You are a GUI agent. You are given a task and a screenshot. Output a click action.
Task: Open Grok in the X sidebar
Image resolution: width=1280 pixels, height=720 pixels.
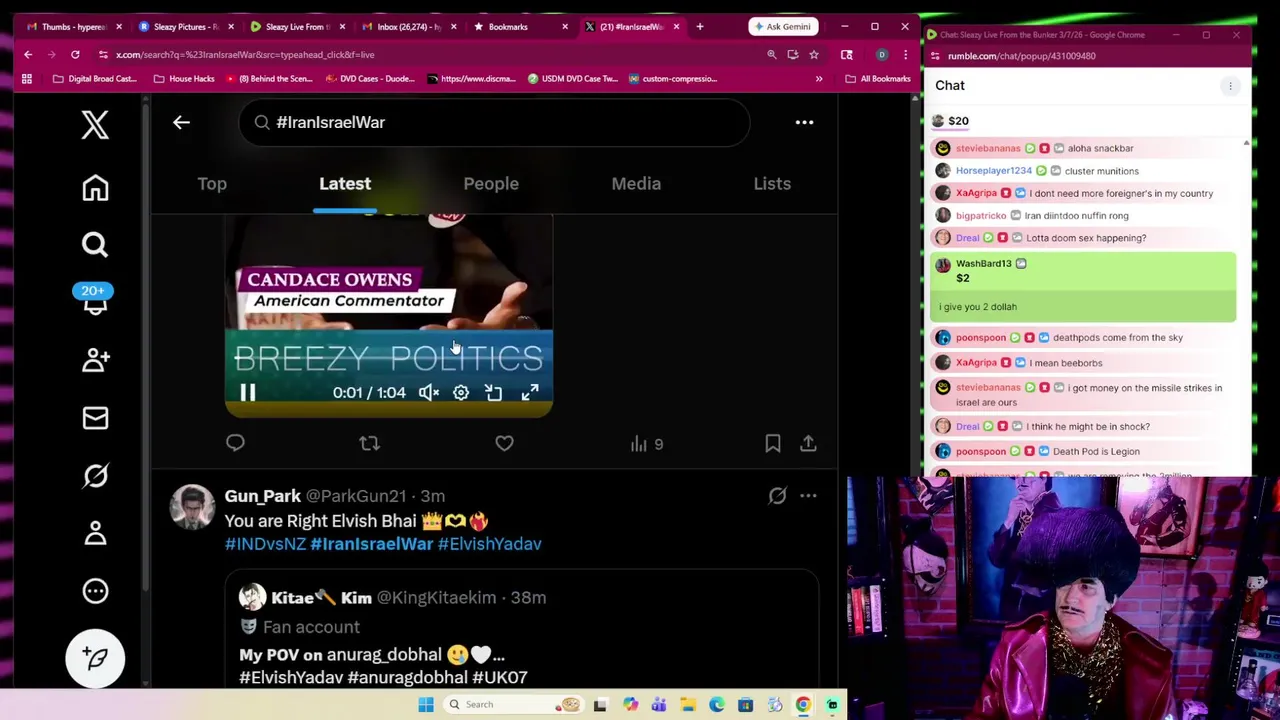95,476
